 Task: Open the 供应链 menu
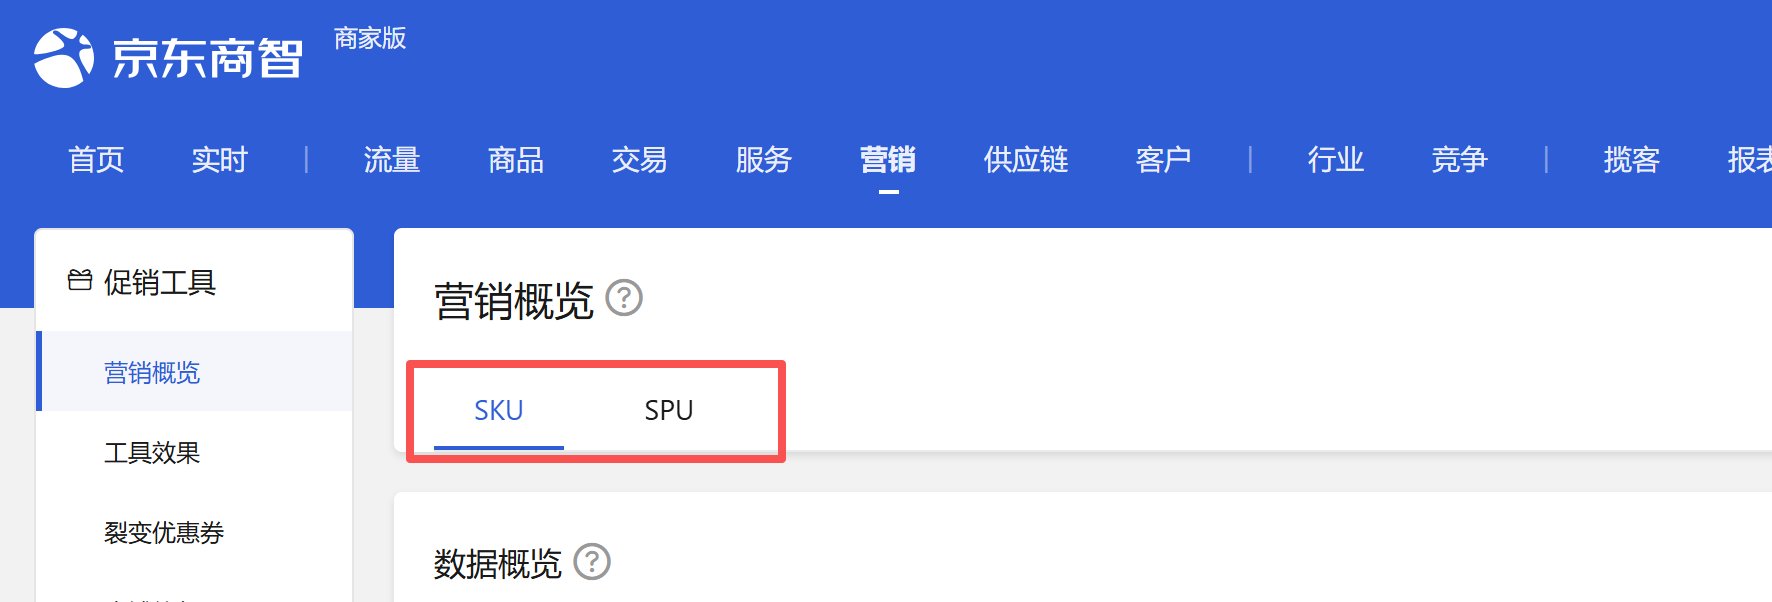(x=1026, y=160)
